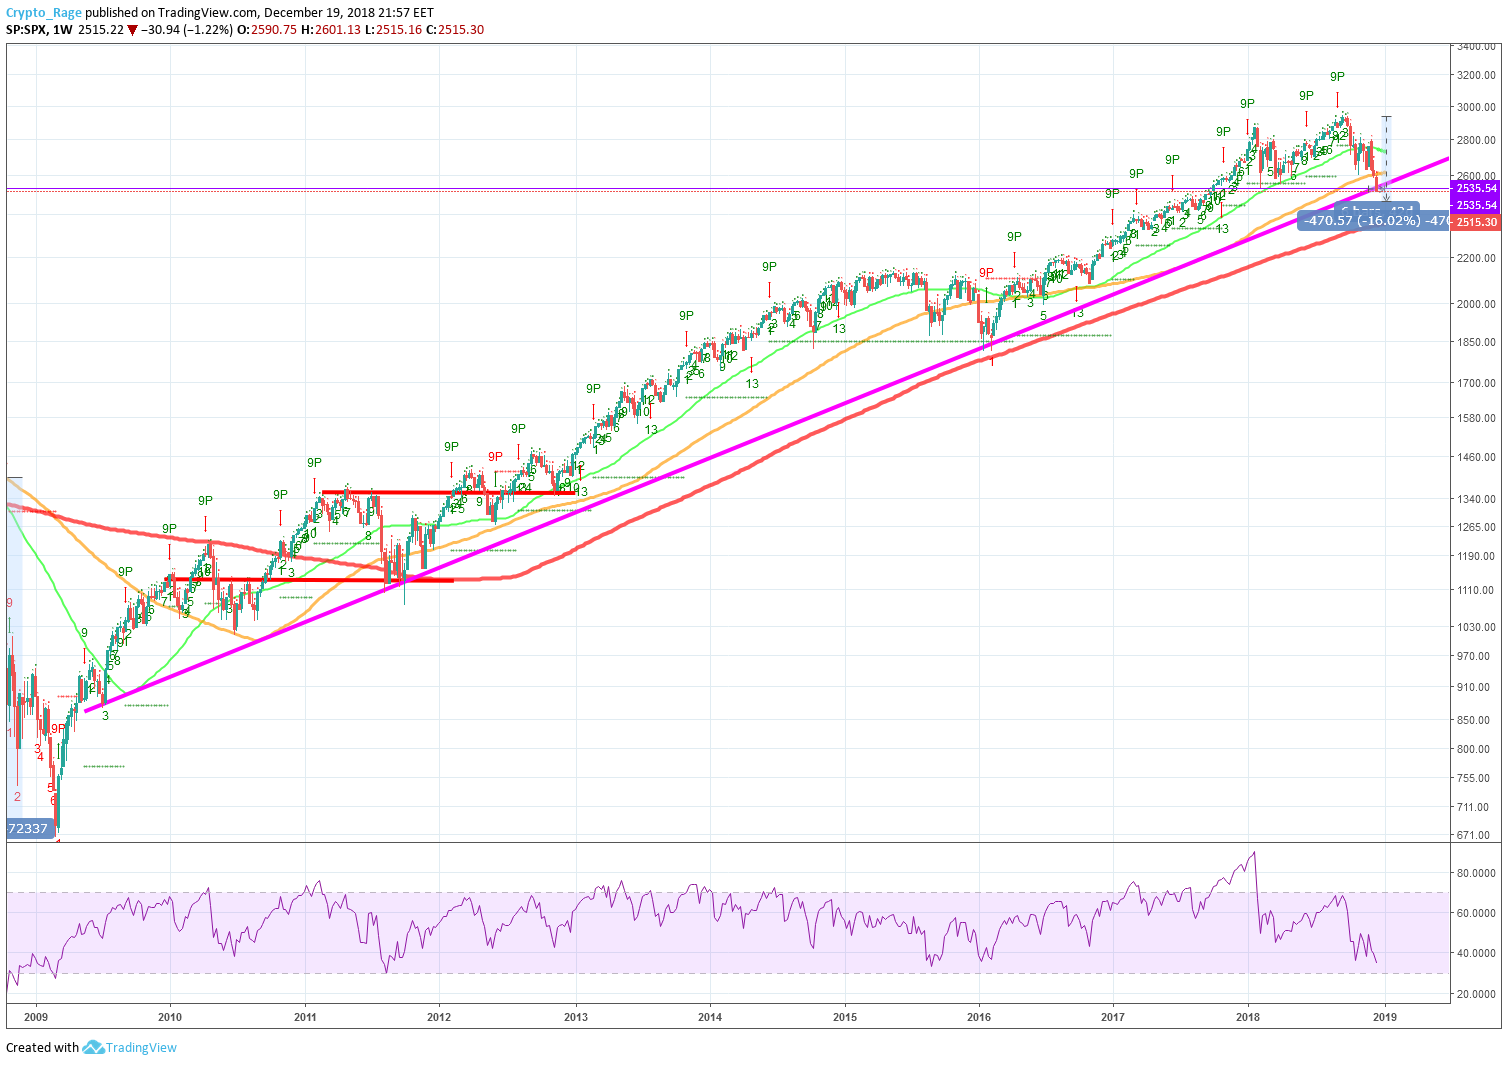Click the 2000.00 price axis label
1508x1065 pixels.
click(x=1477, y=304)
